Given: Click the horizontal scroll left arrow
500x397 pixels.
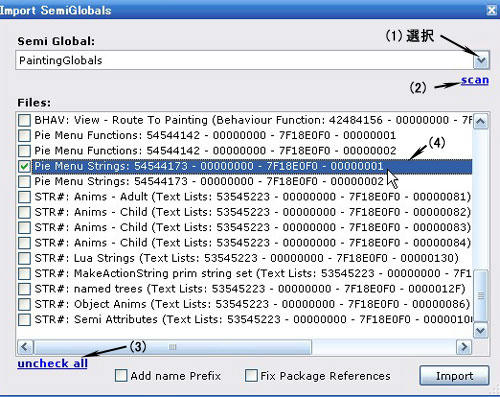Looking at the screenshot, I should click(x=25, y=347).
